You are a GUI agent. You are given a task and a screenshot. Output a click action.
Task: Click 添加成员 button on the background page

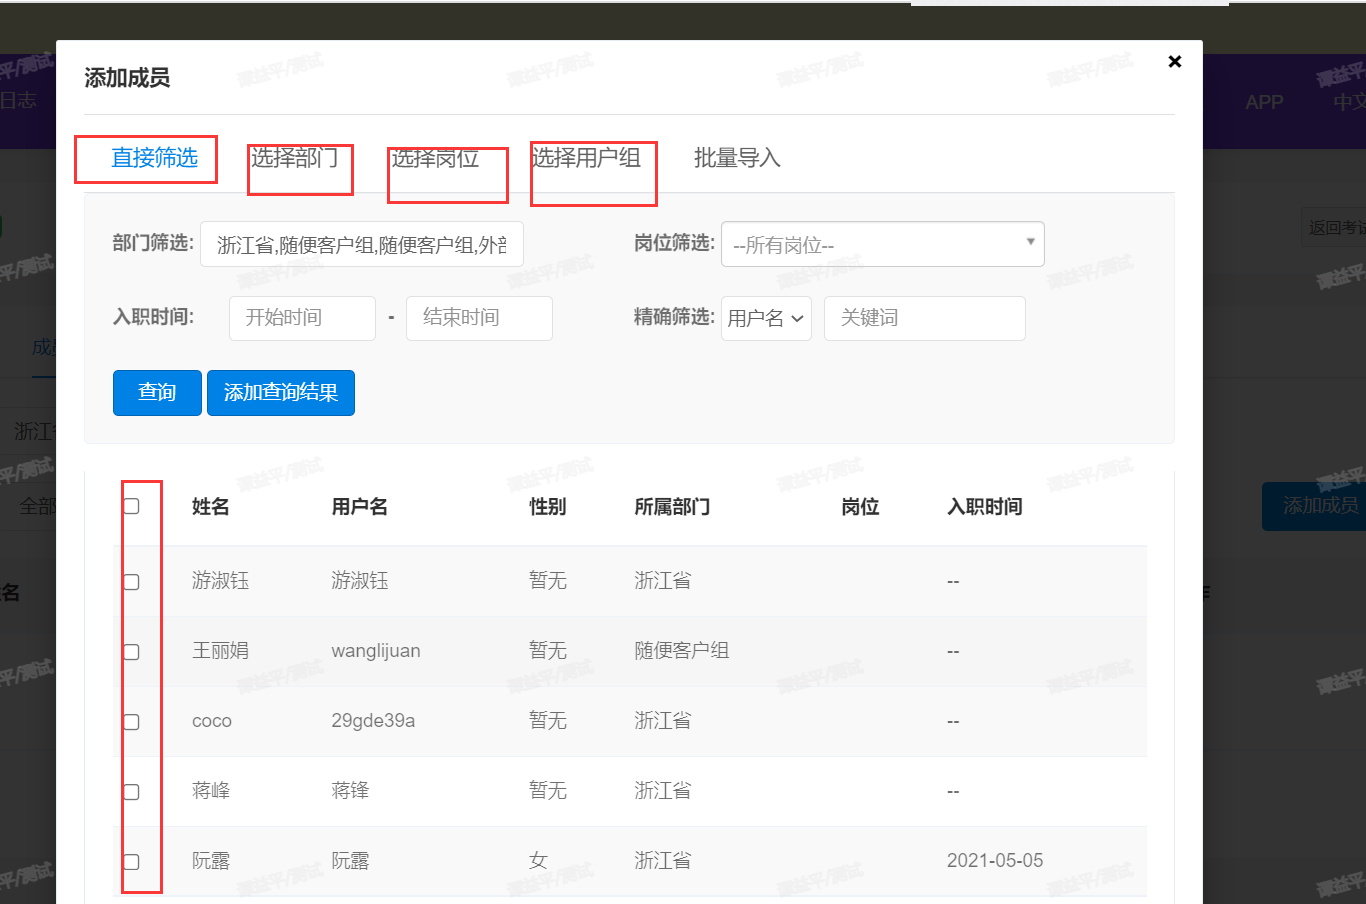pyautogui.click(x=1314, y=506)
